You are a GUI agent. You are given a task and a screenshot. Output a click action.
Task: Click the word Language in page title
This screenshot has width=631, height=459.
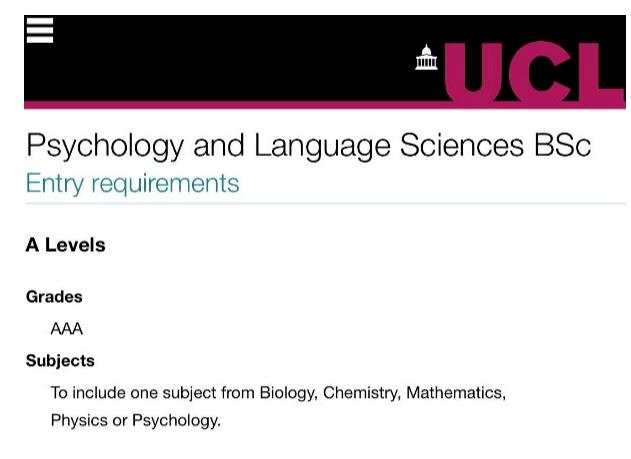coord(322,146)
